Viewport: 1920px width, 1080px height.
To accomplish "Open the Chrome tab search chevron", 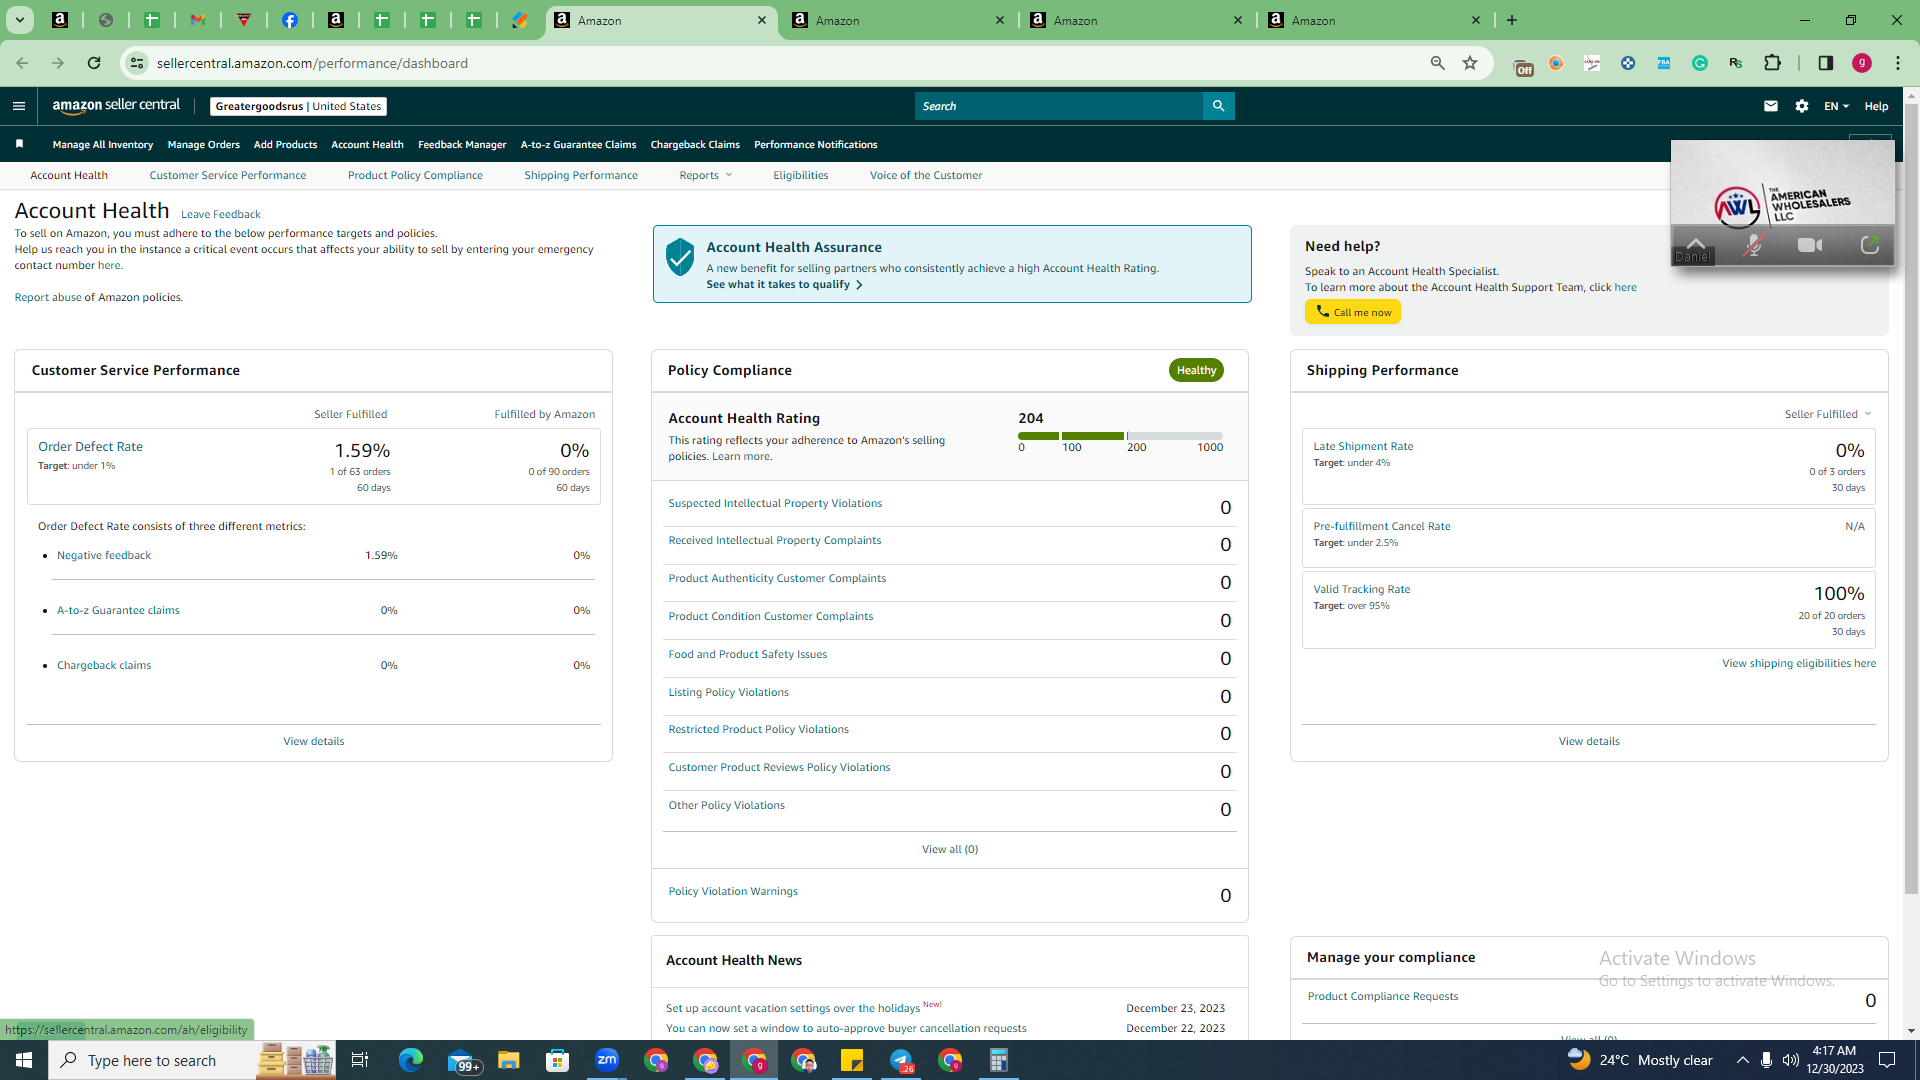I will (x=19, y=20).
